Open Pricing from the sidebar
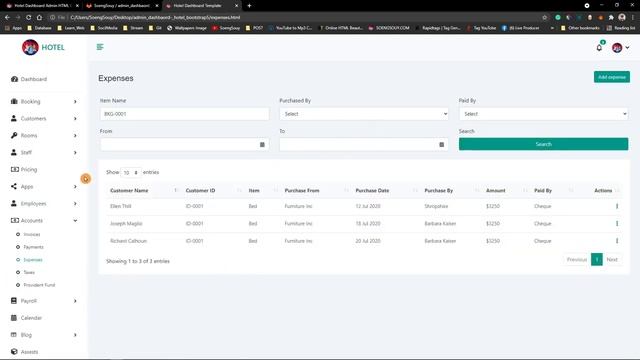The height and width of the screenshot is (360, 640). 24,169
